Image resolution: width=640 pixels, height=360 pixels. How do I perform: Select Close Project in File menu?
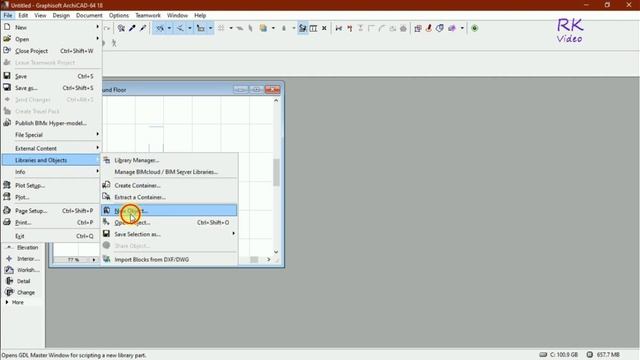(51, 51)
